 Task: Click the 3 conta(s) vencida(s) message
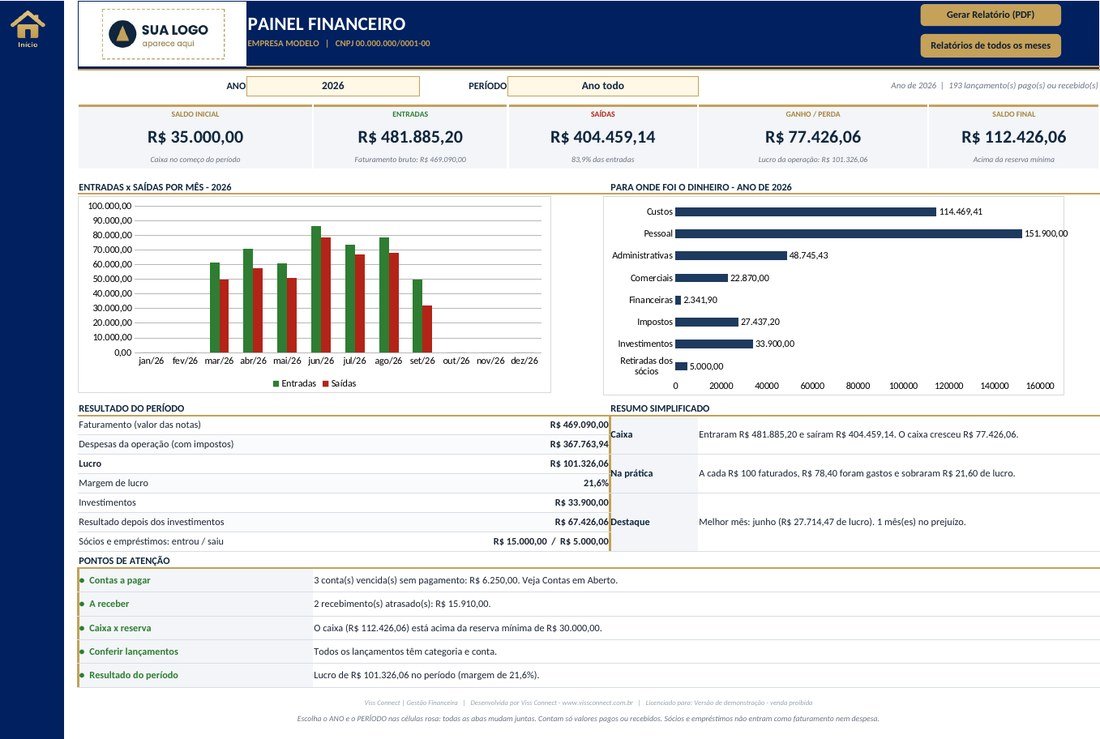pyautogui.click(x=465, y=580)
